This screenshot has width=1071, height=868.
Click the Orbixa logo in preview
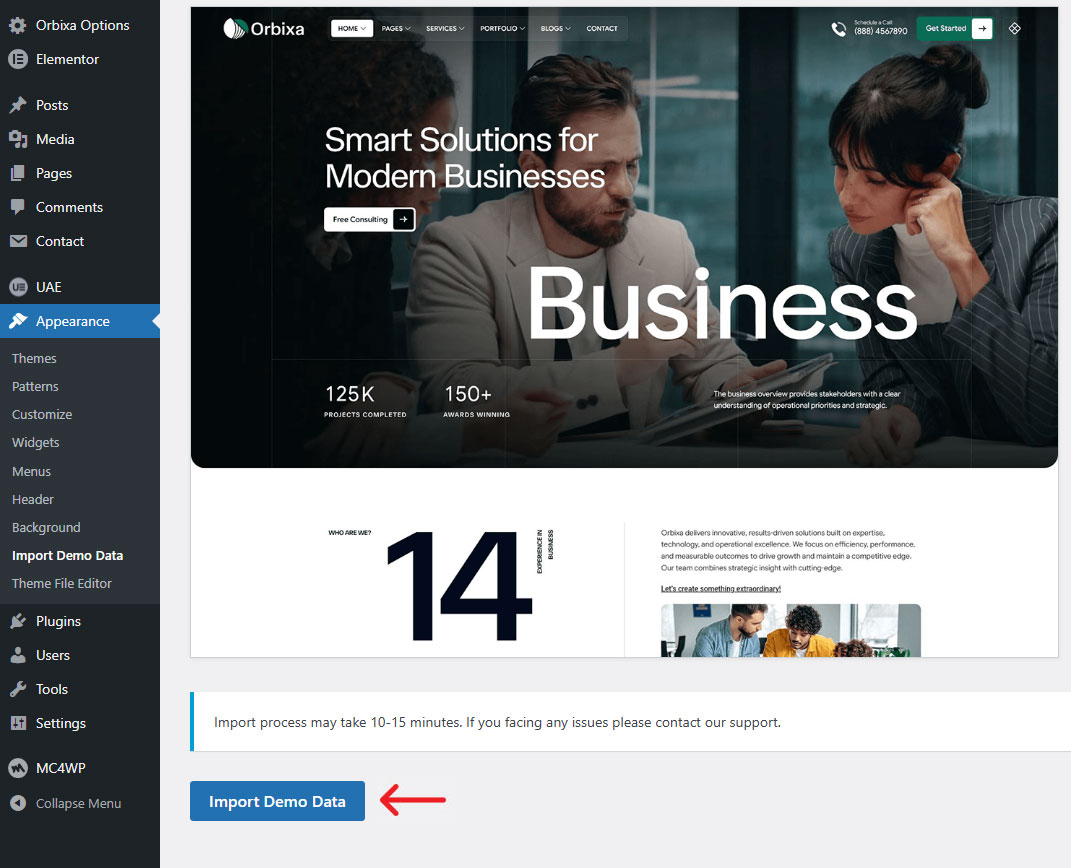[x=266, y=29]
